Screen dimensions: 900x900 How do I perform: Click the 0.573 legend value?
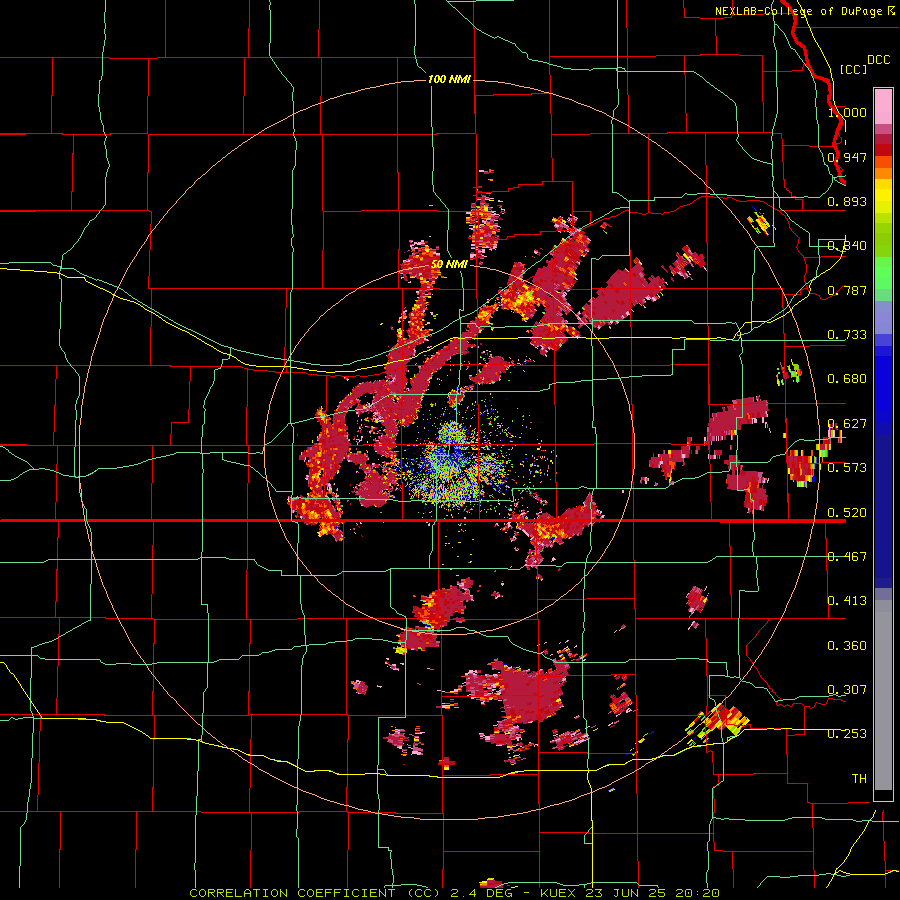pyautogui.click(x=847, y=468)
